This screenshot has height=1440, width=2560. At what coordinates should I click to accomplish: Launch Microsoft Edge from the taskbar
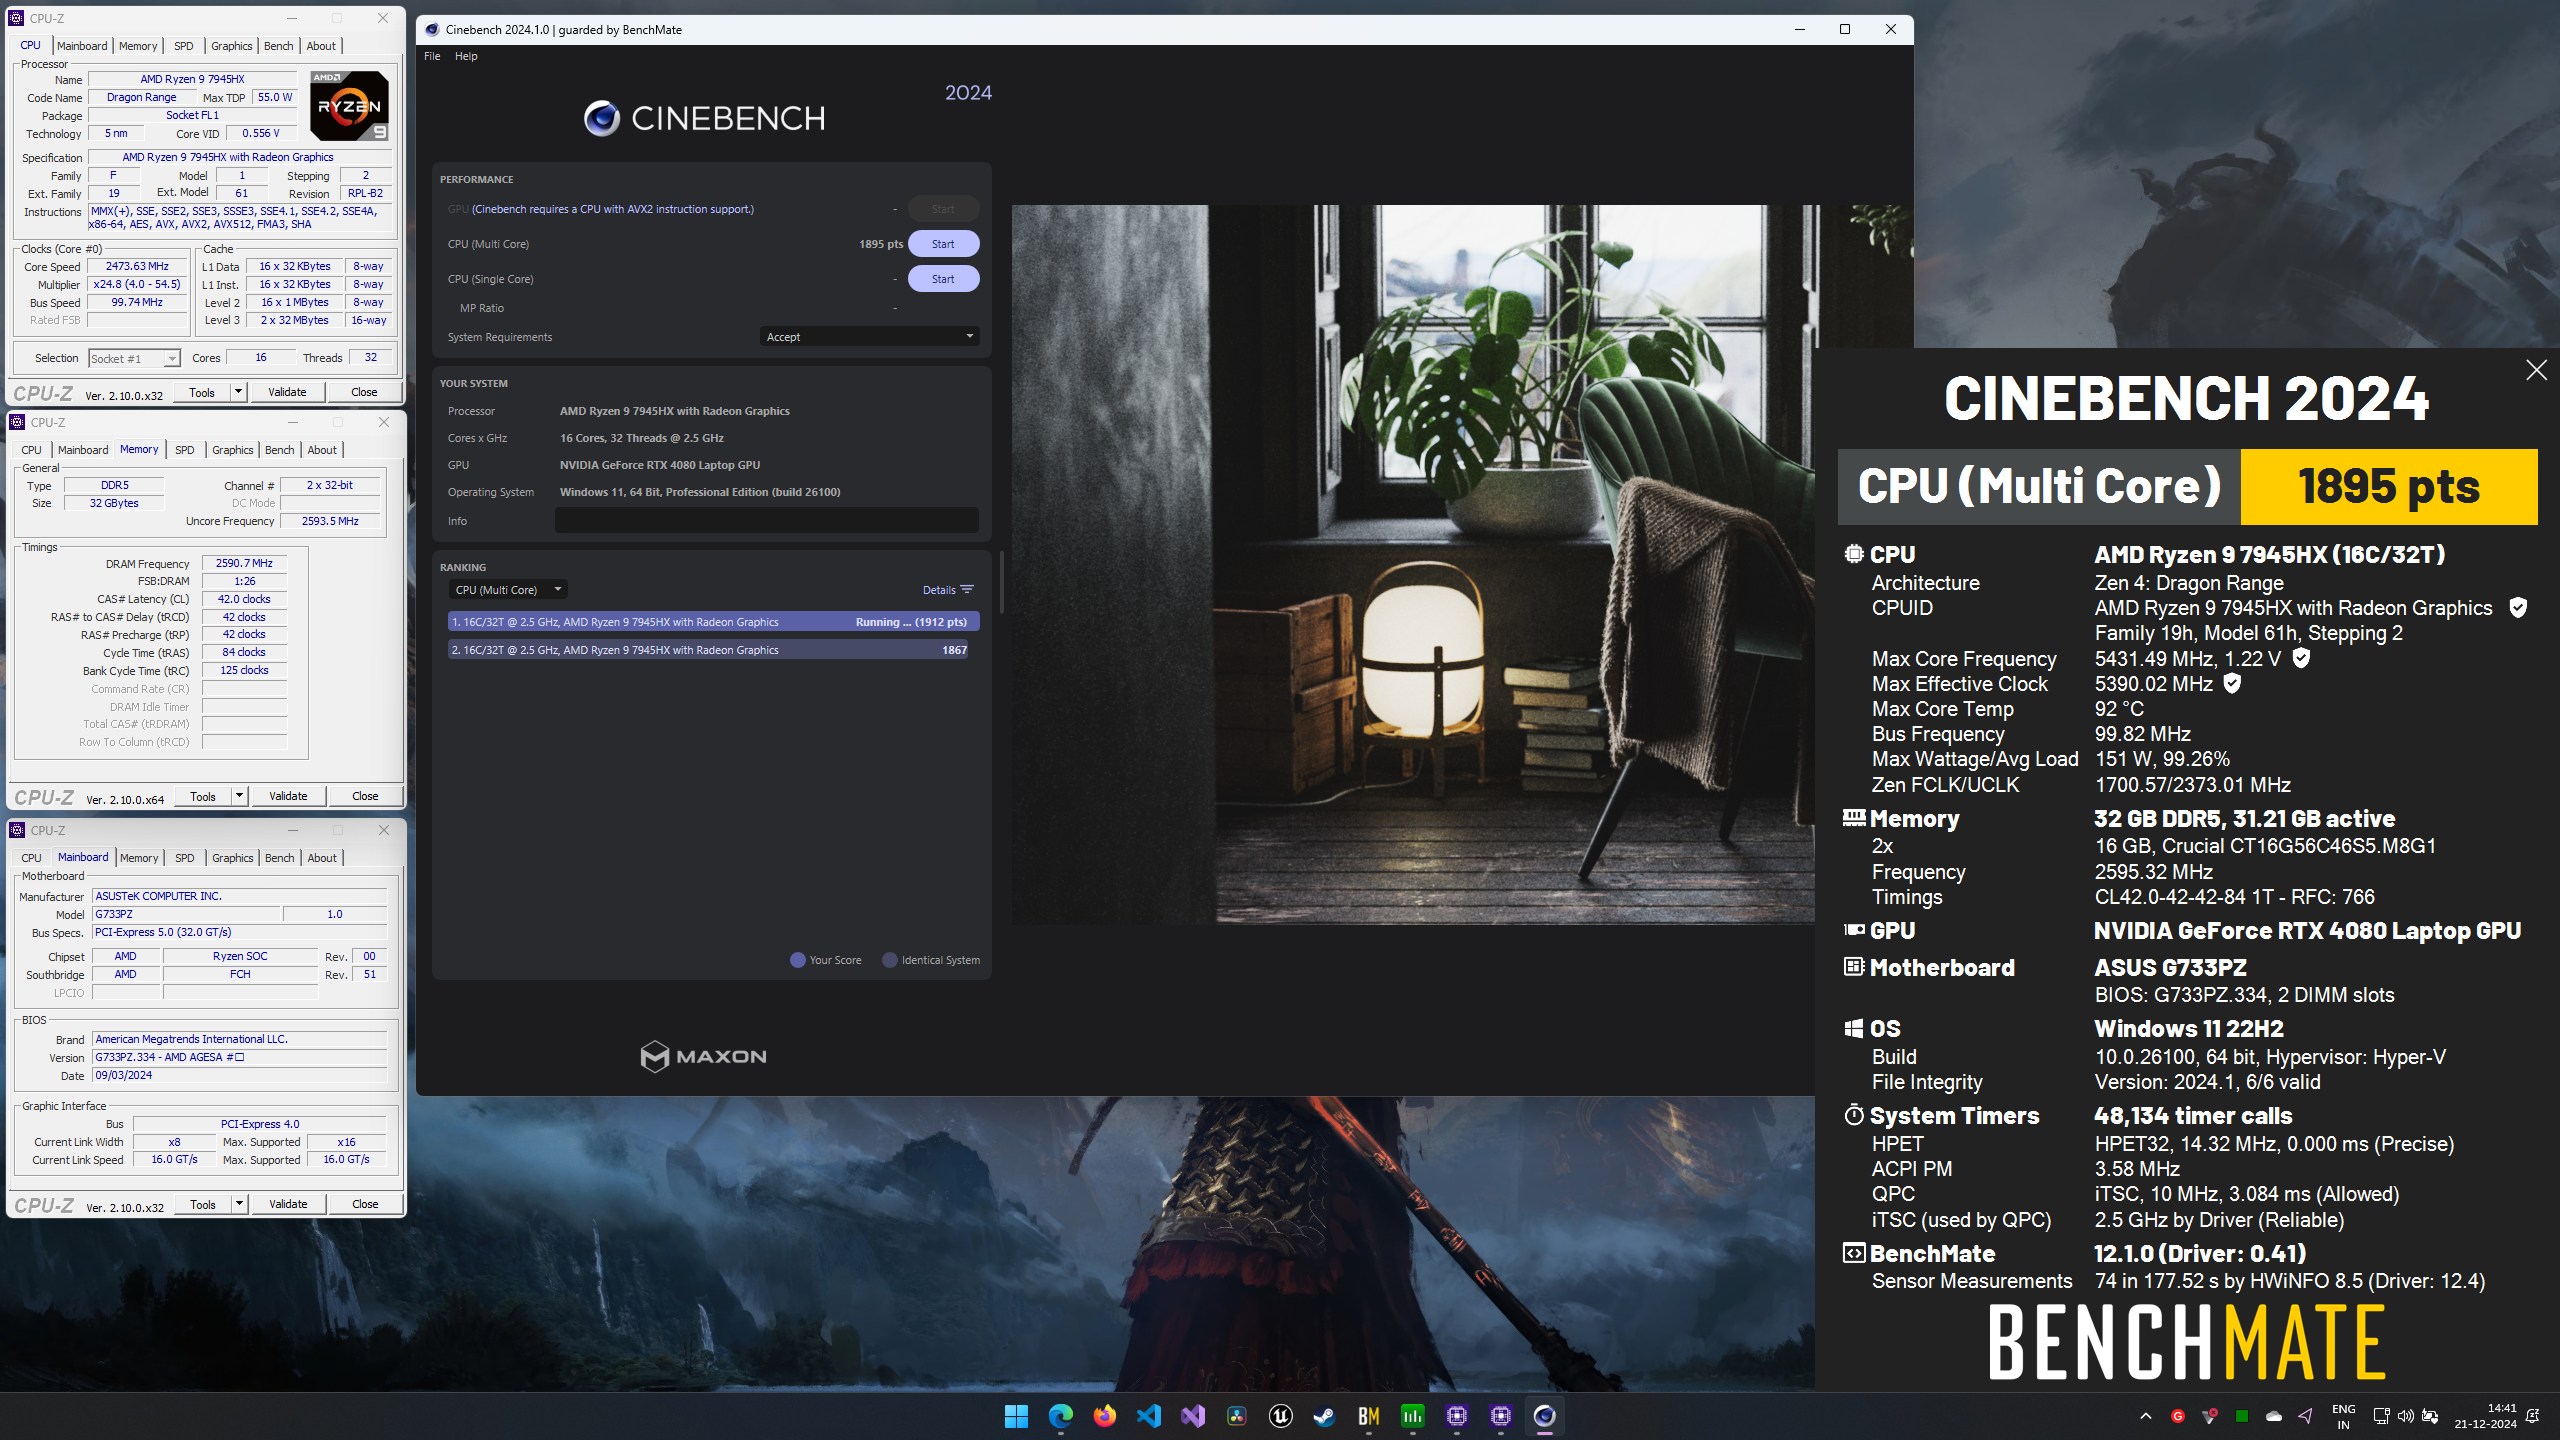(x=1060, y=1416)
